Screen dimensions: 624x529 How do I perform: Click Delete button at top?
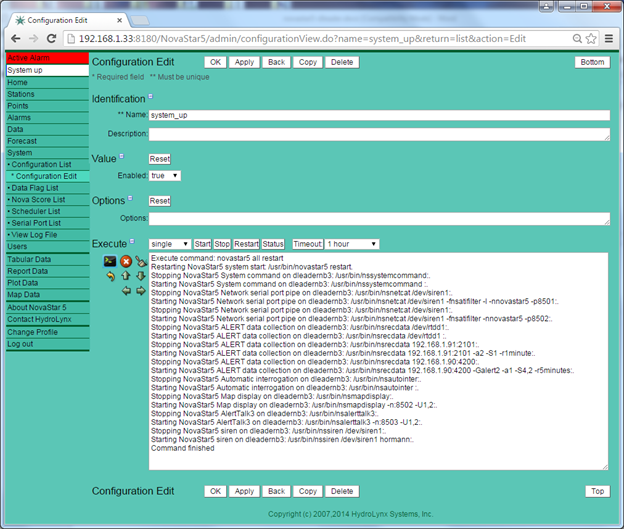342,62
